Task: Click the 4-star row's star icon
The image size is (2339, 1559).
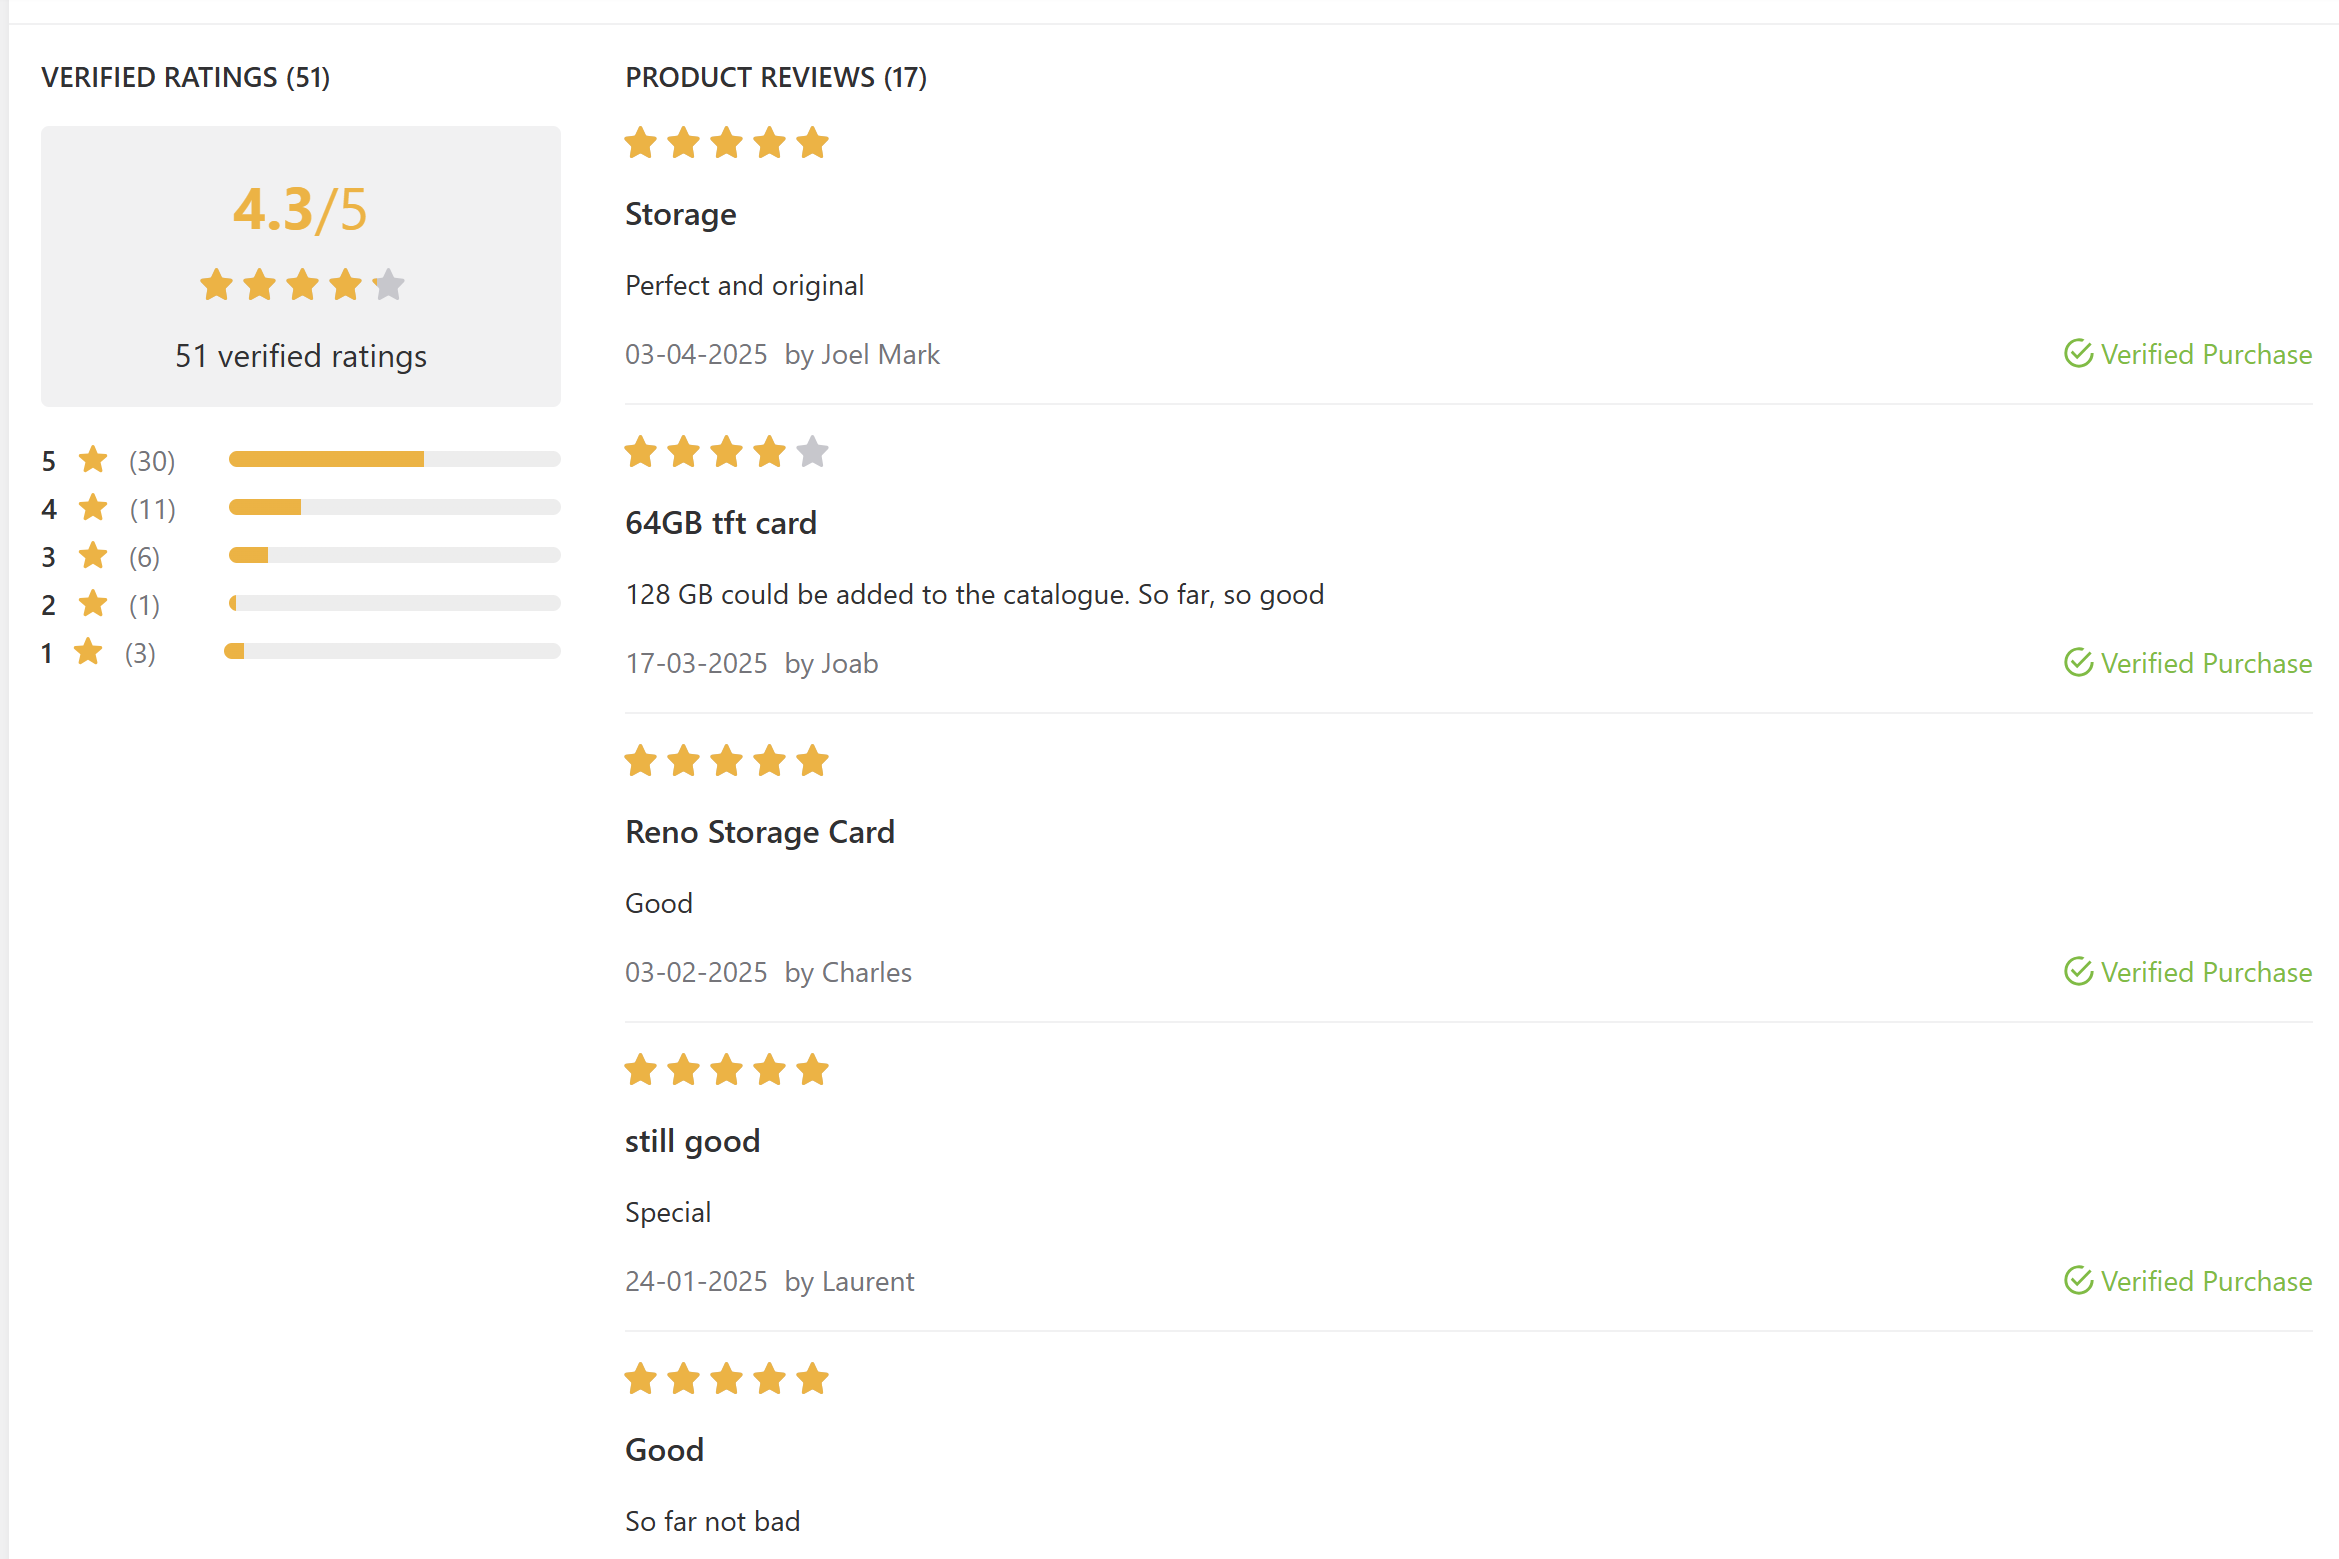Action: pyautogui.click(x=93, y=508)
